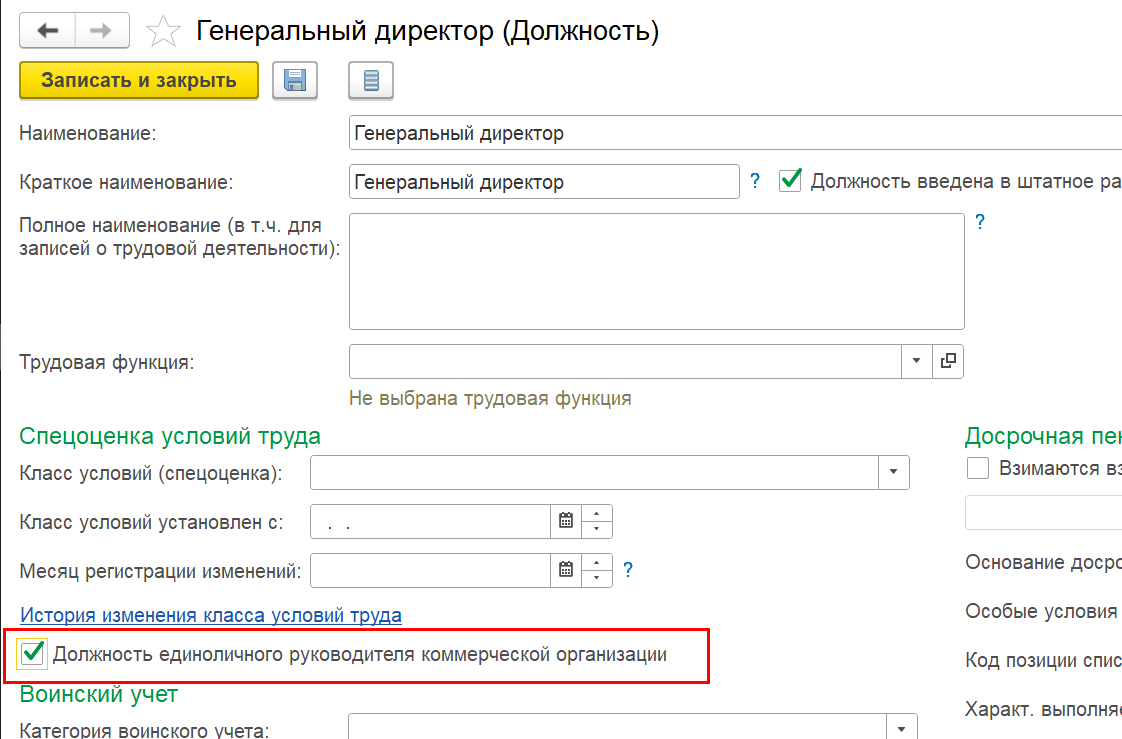
Task: Click into the 'Полное наименование' text area
Action: pos(656,270)
